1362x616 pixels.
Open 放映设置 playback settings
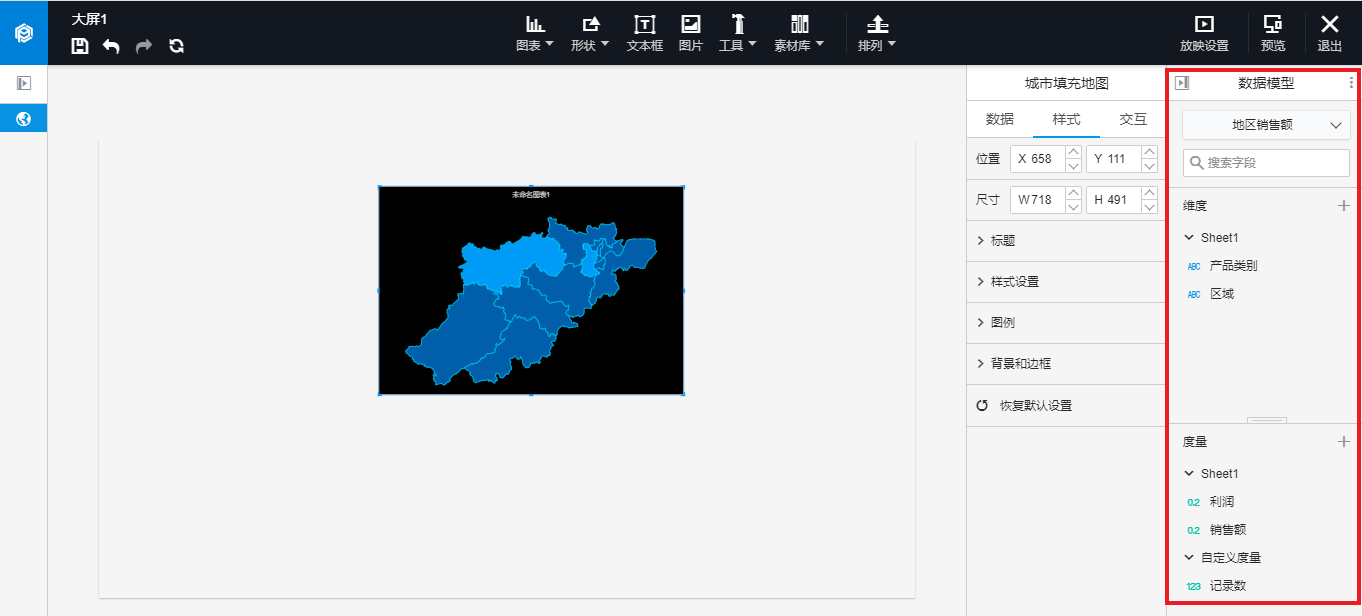point(1204,33)
